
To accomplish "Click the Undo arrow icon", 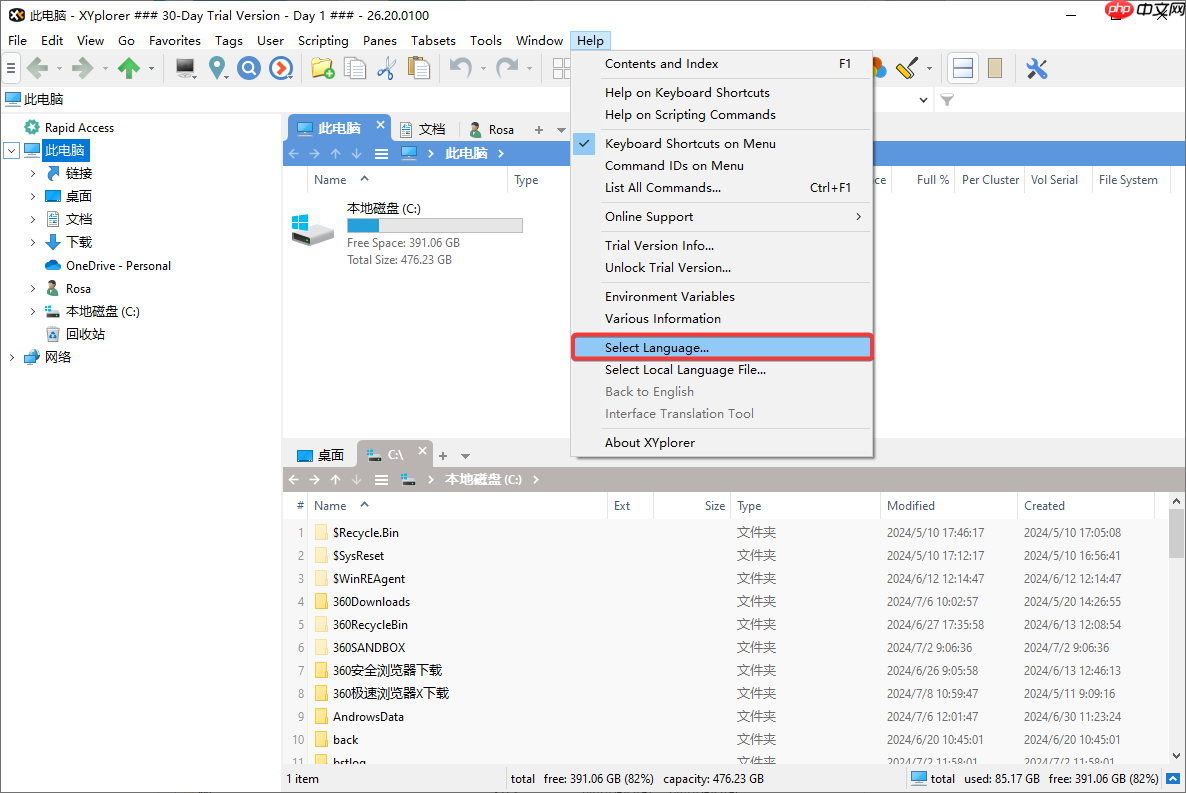I will point(461,69).
